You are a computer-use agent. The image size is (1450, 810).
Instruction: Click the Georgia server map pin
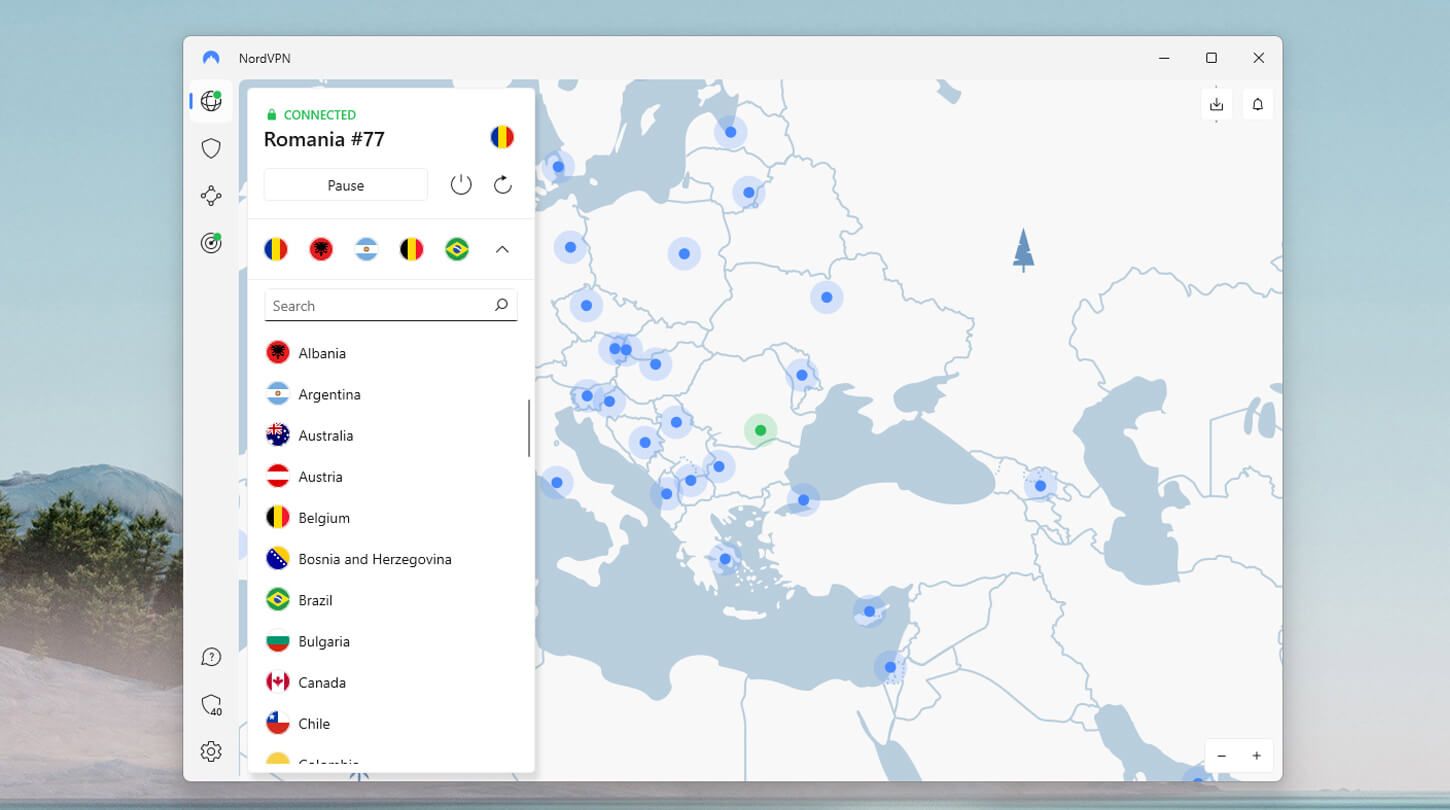click(1040, 485)
